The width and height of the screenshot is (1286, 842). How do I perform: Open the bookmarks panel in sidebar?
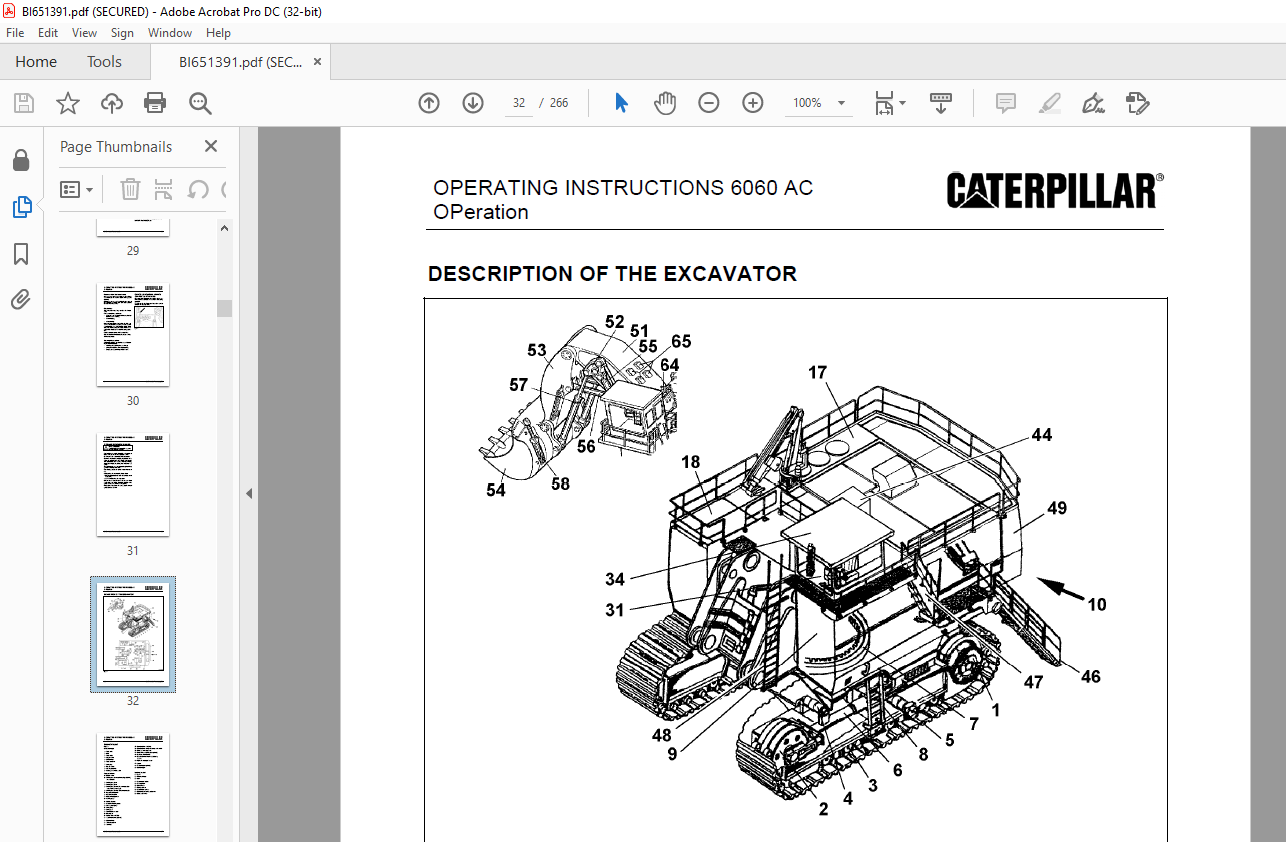21,254
